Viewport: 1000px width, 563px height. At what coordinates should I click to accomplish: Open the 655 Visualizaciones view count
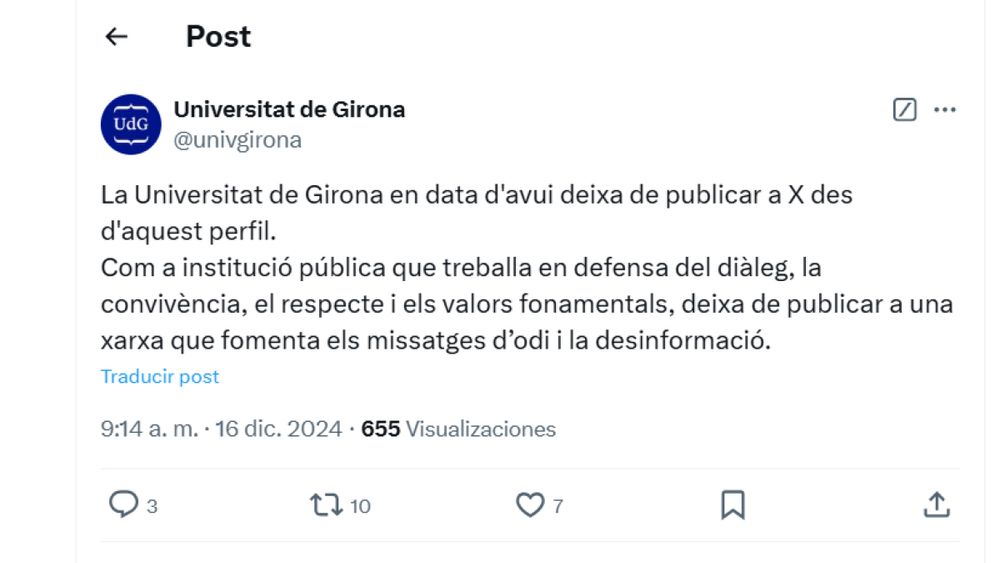(x=459, y=429)
